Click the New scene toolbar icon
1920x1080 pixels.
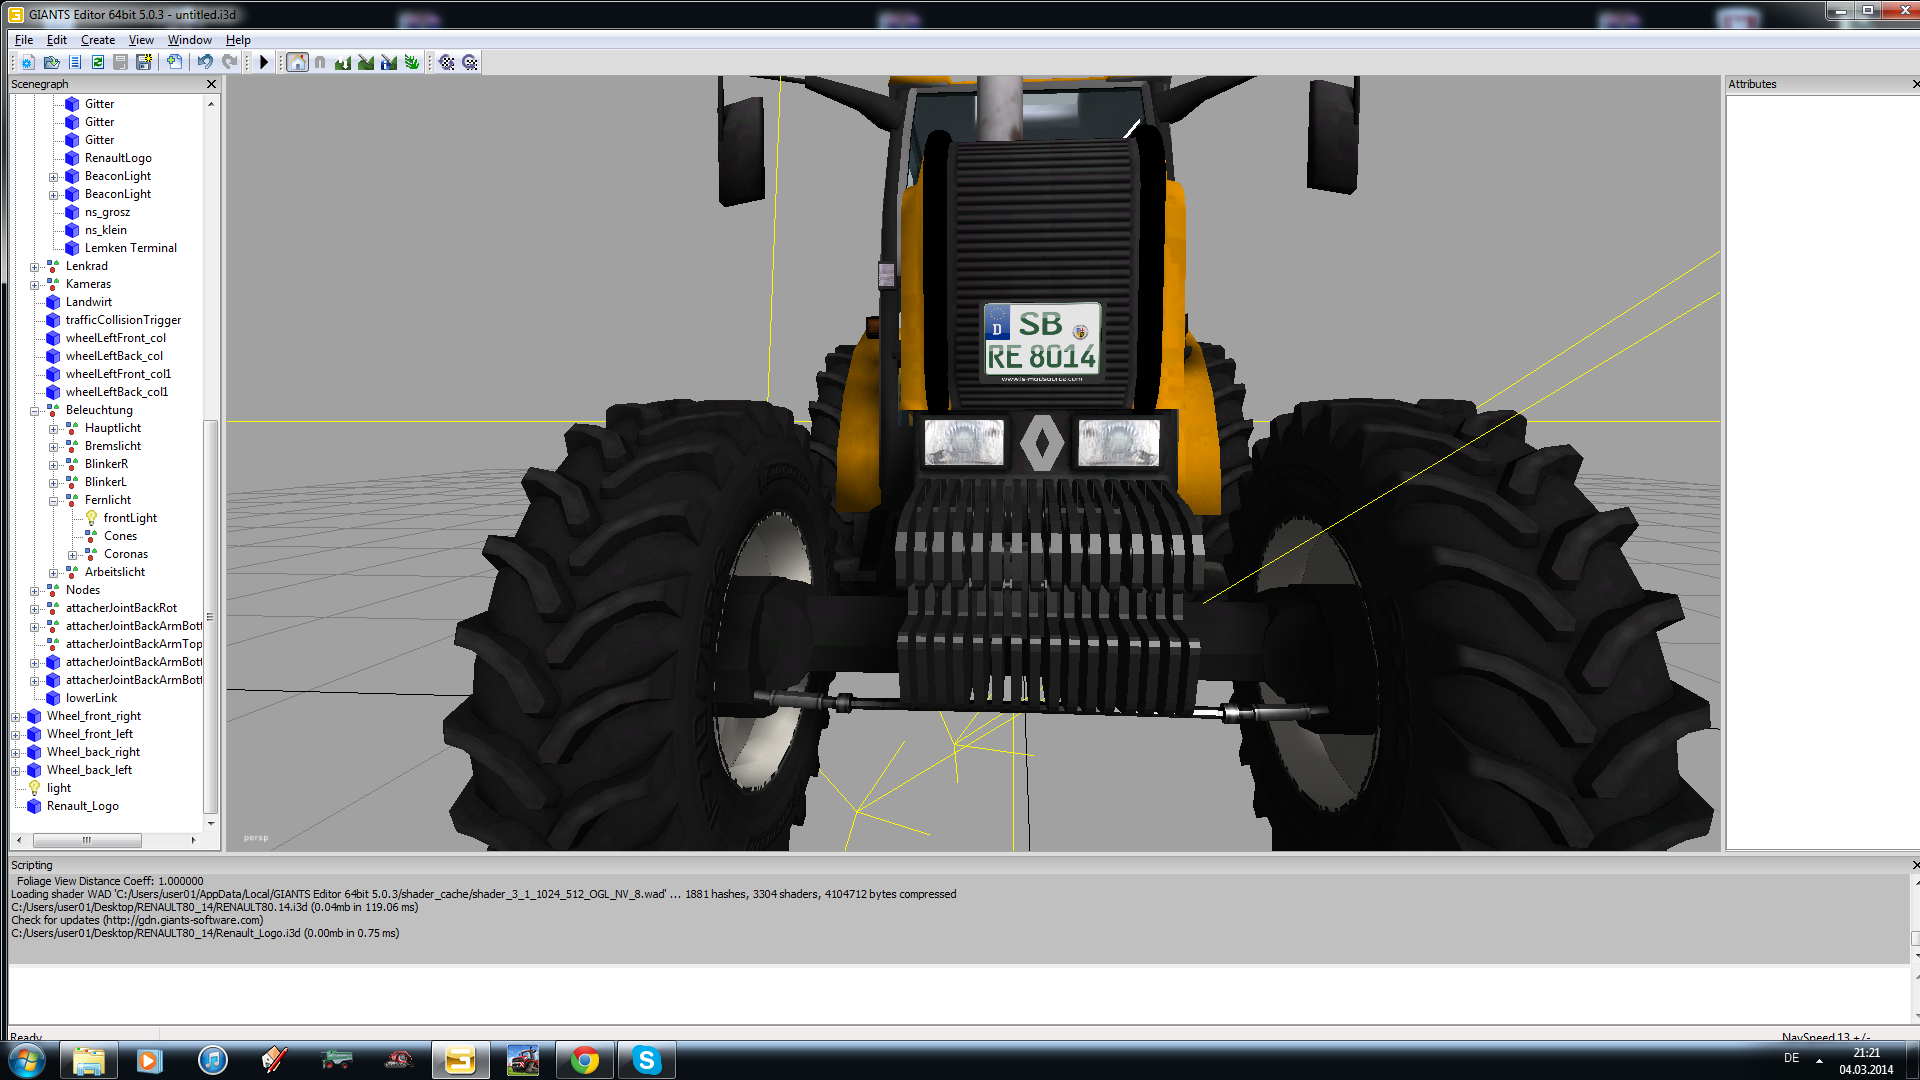[28, 62]
